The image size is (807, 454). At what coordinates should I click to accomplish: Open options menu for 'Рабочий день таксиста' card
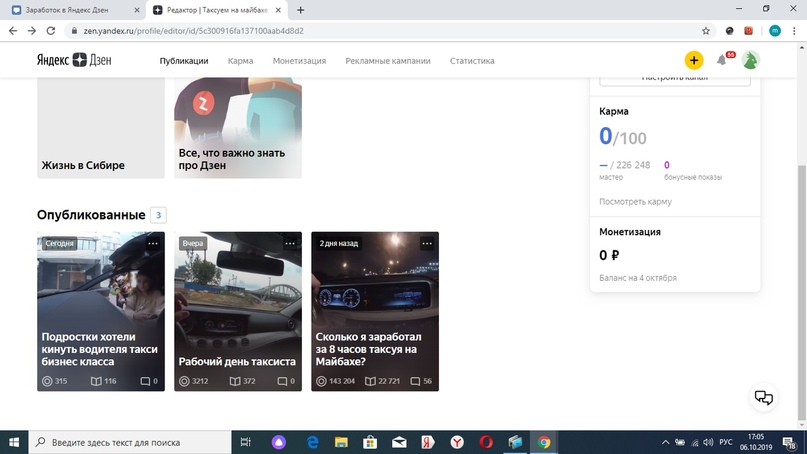click(290, 243)
